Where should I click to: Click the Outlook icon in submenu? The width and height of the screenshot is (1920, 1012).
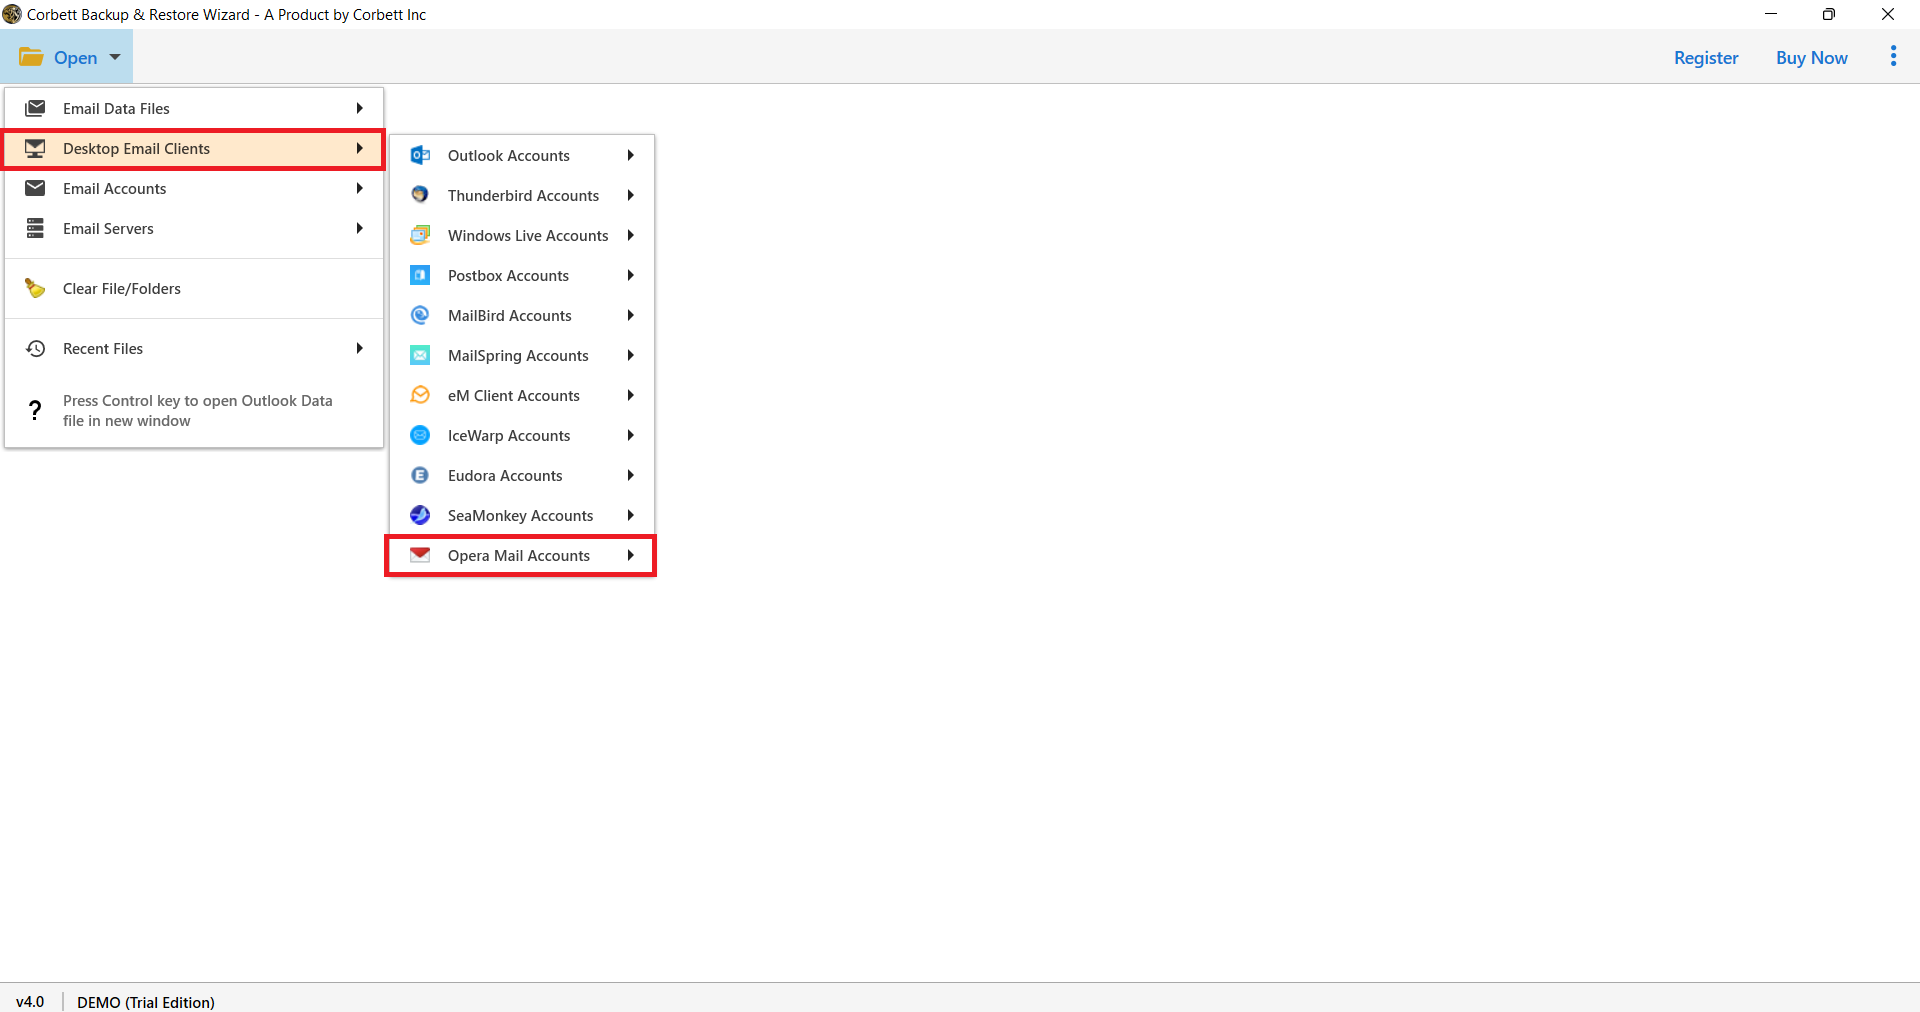click(420, 155)
